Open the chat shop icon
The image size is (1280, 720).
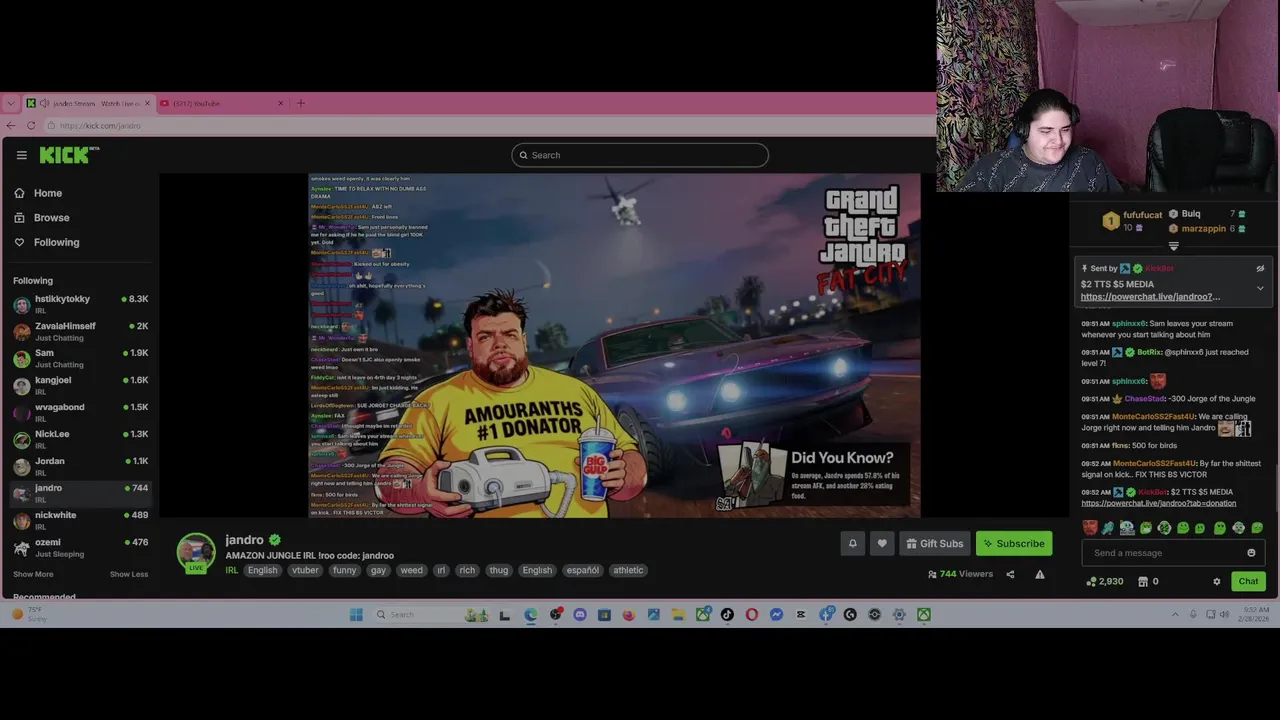click(1143, 581)
